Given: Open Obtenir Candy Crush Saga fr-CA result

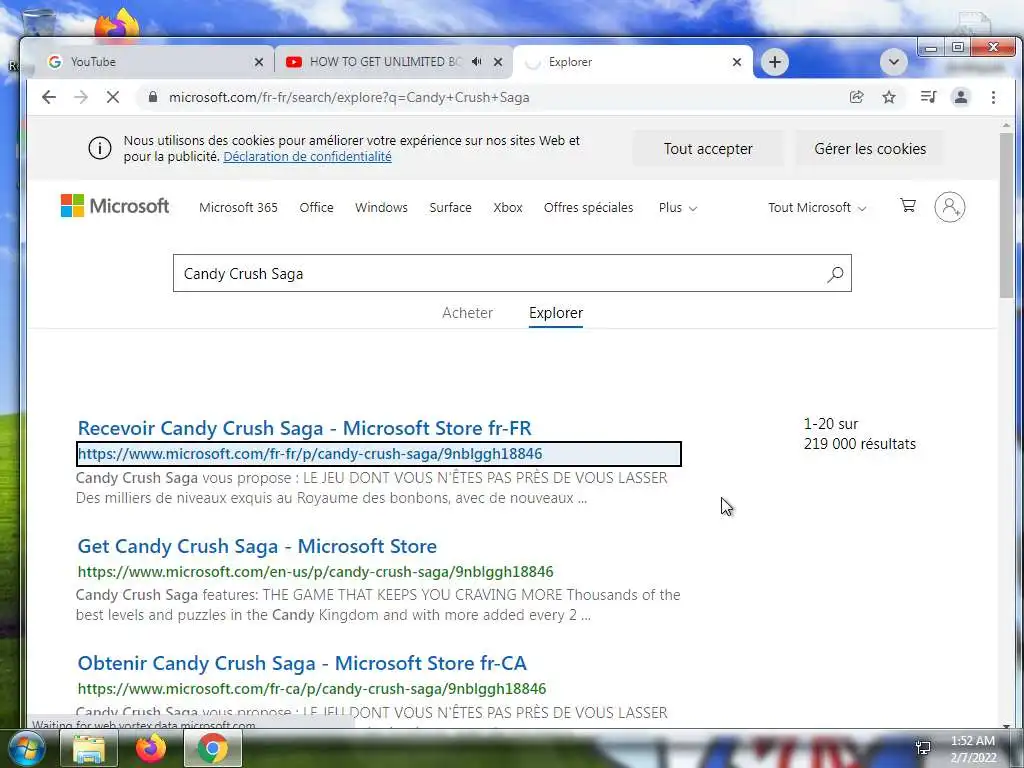Looking at the screenshot, I should (x=302, y=664).
